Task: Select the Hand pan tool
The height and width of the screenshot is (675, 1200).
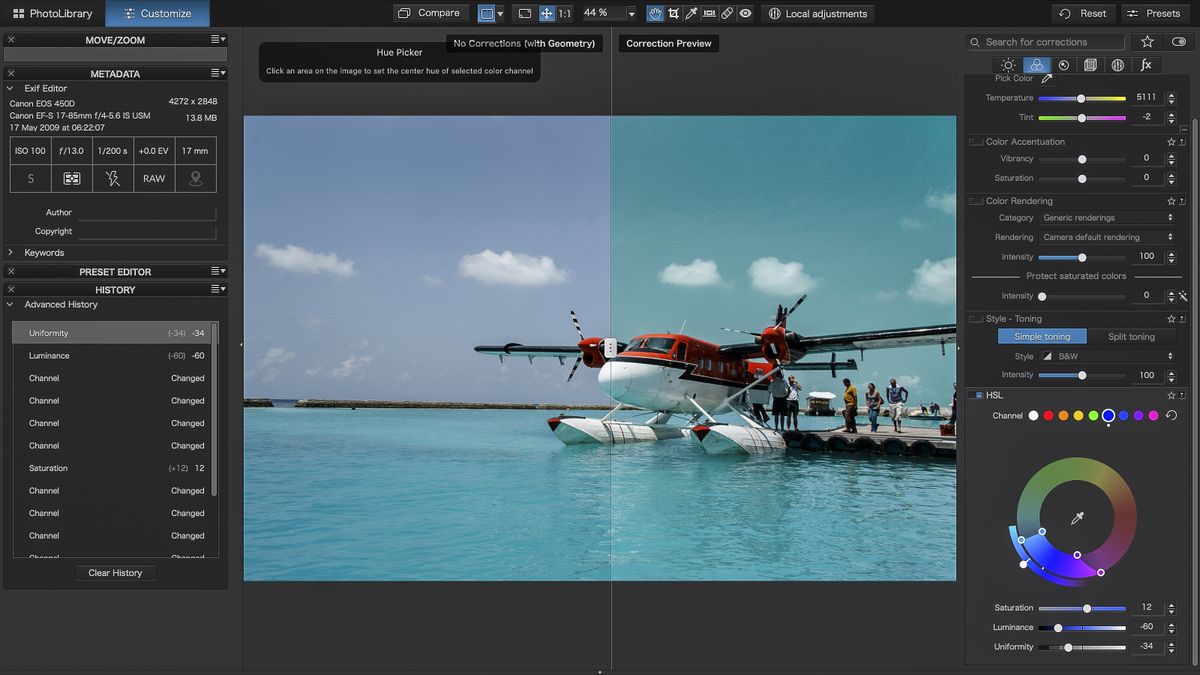Action: (x=655, y=13)
